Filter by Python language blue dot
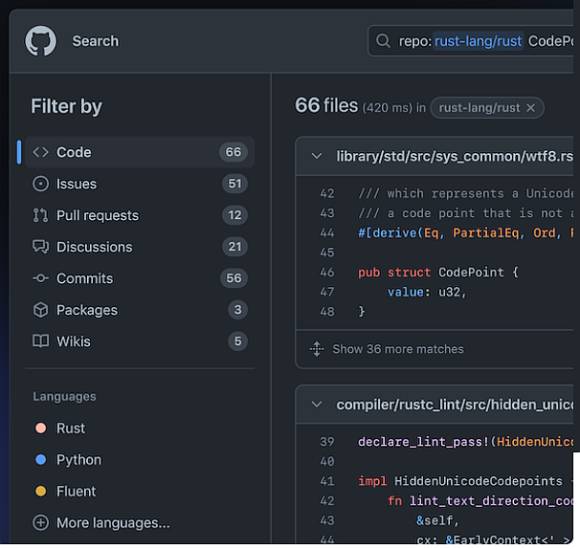 tap(41, 459)
